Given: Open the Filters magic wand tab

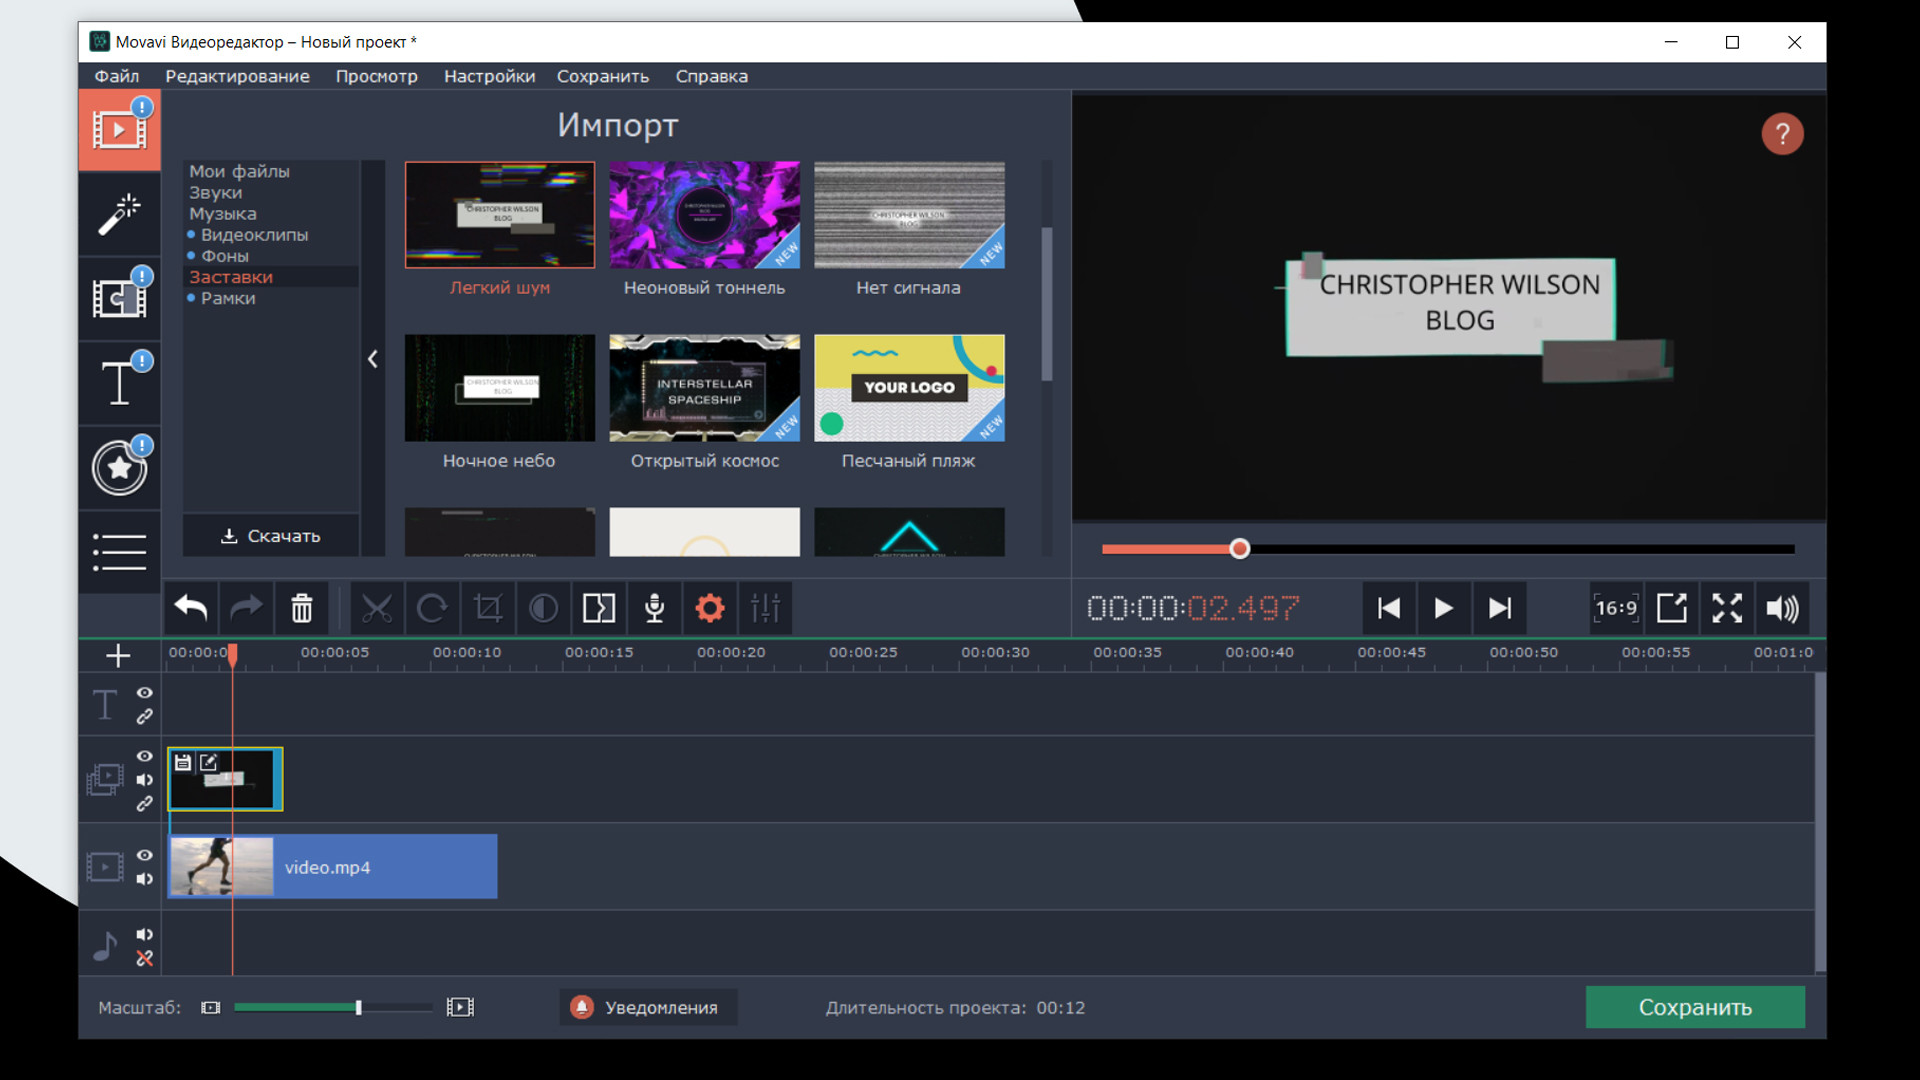Looking at the screenshot, I should (x=119, y=214).
